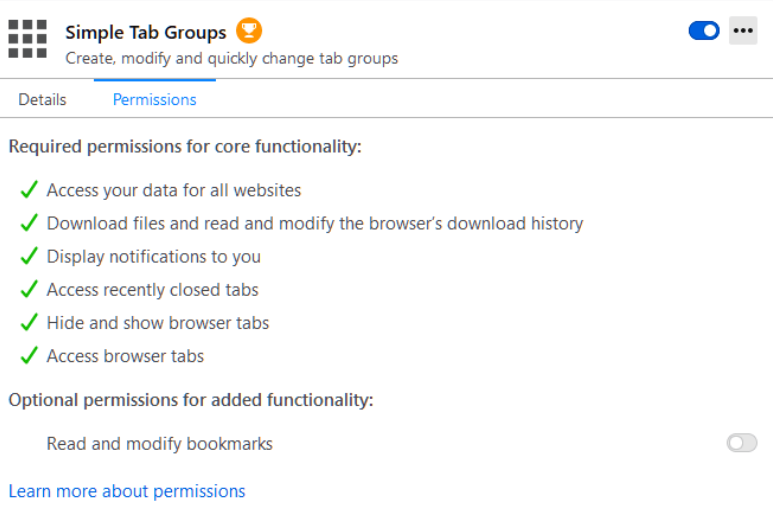The width and height of the screenshot is (773, 517).
Task: Click checkmark next to Access browser tabs
Action: (x=29, y=356)
